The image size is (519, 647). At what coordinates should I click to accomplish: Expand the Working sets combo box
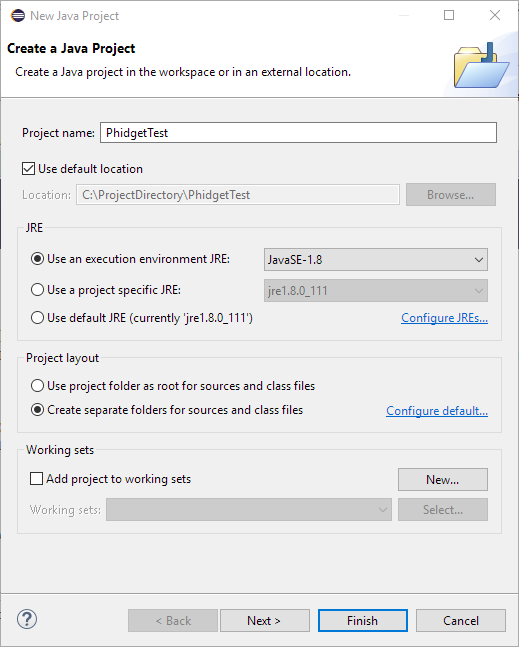(x=249, y=510)
